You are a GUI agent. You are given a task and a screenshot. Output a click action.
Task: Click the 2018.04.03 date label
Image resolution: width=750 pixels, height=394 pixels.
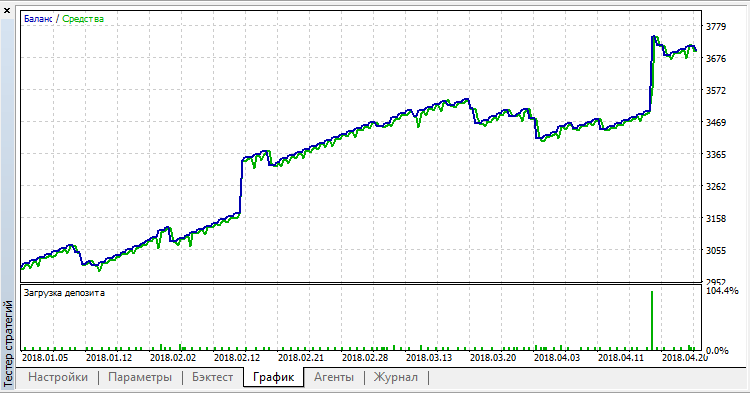pos(557,358)
